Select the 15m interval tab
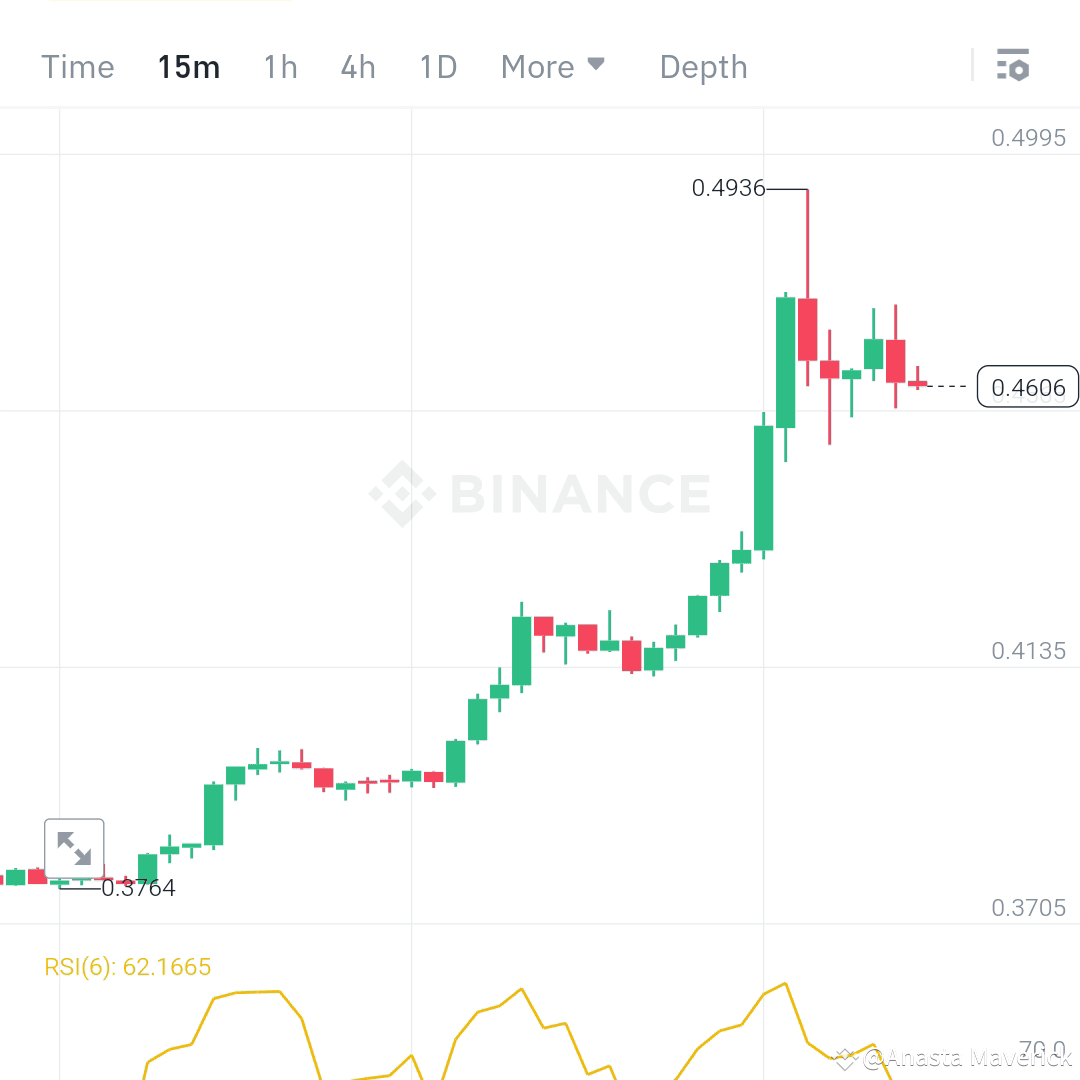Image resolution: width=1080 pixels, height=1080 pixels. (x=188, y=67)
